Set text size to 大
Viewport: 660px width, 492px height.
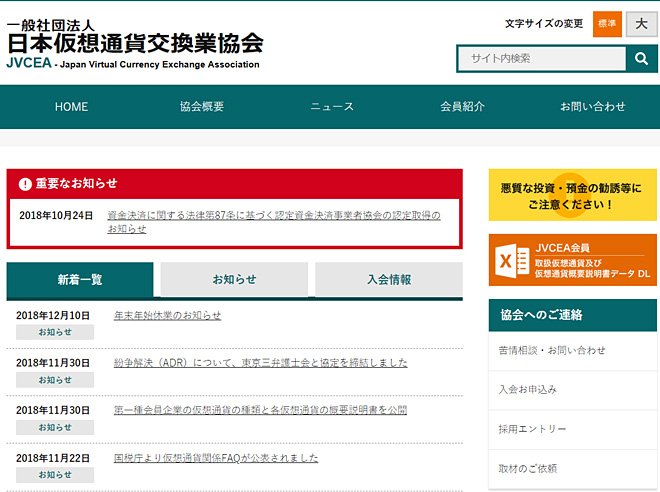641,24
